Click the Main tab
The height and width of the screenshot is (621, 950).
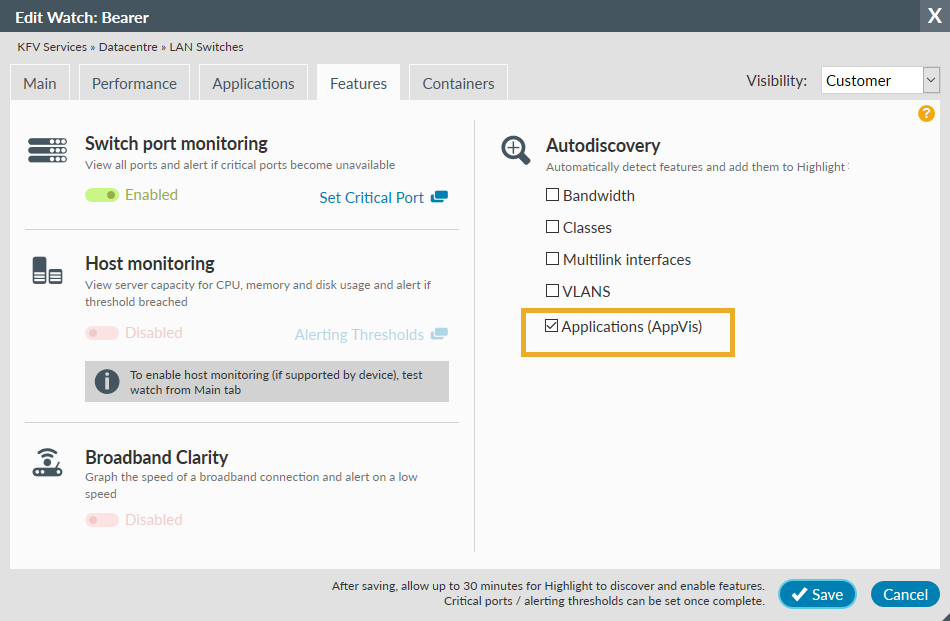(39, 82)
